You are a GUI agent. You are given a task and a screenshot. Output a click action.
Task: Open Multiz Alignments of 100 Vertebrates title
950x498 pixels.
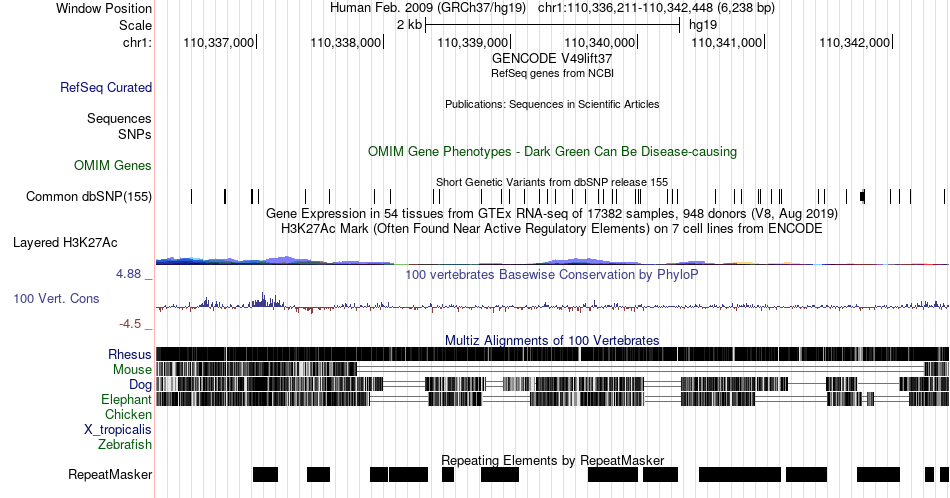pos(552,340)
